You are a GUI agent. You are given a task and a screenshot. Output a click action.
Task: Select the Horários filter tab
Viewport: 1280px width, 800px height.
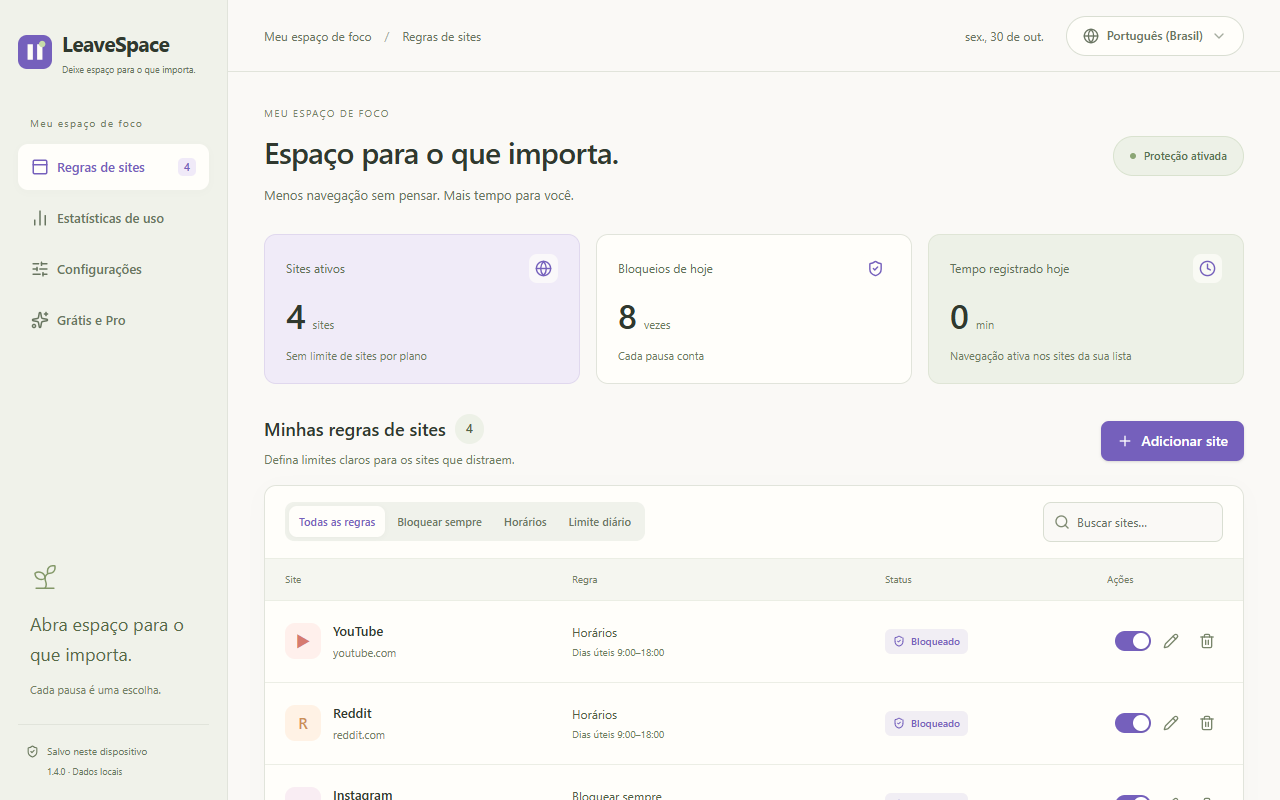point(525,522)
